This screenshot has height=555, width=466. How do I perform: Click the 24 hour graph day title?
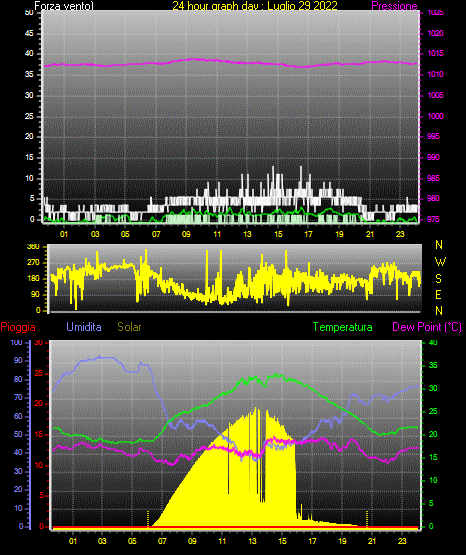tap(255, 6)
